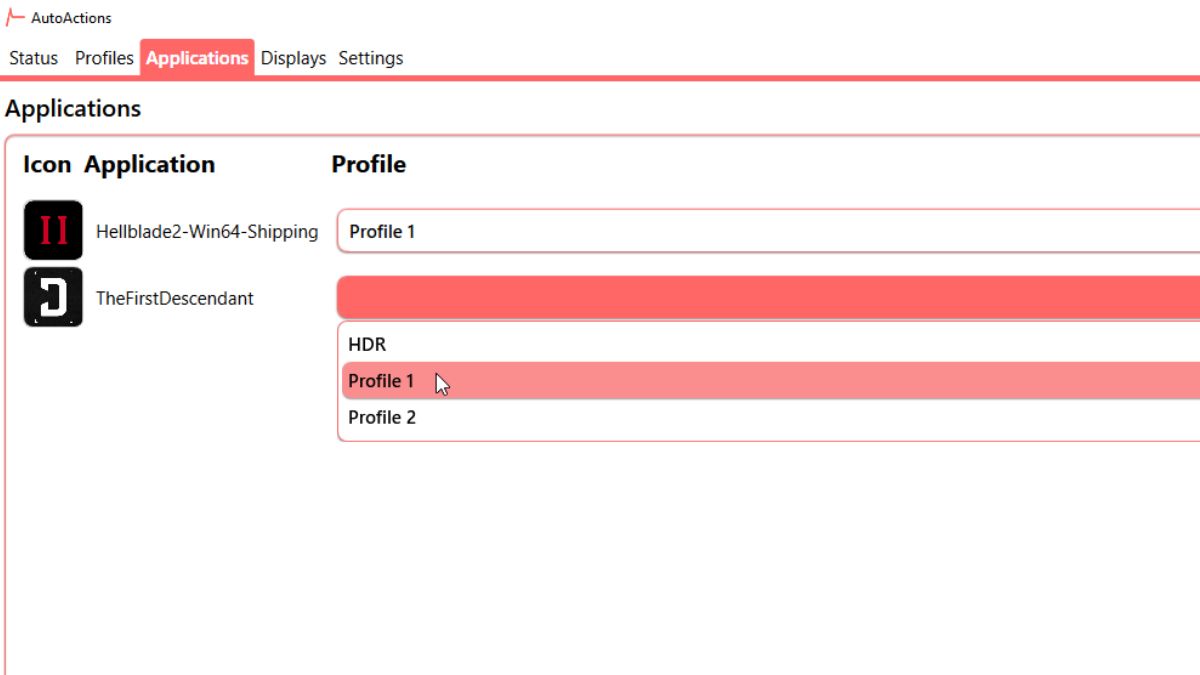Click the TheFirstDescendant application name
The width and height of the screenshot is (1200, 675).
(x=175, y=298)
